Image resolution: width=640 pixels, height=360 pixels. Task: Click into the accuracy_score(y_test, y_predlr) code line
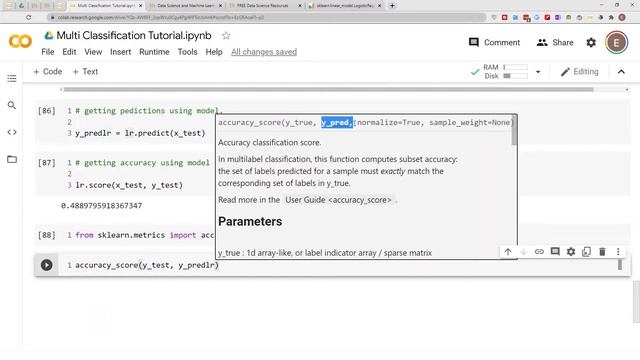(147, 265)
